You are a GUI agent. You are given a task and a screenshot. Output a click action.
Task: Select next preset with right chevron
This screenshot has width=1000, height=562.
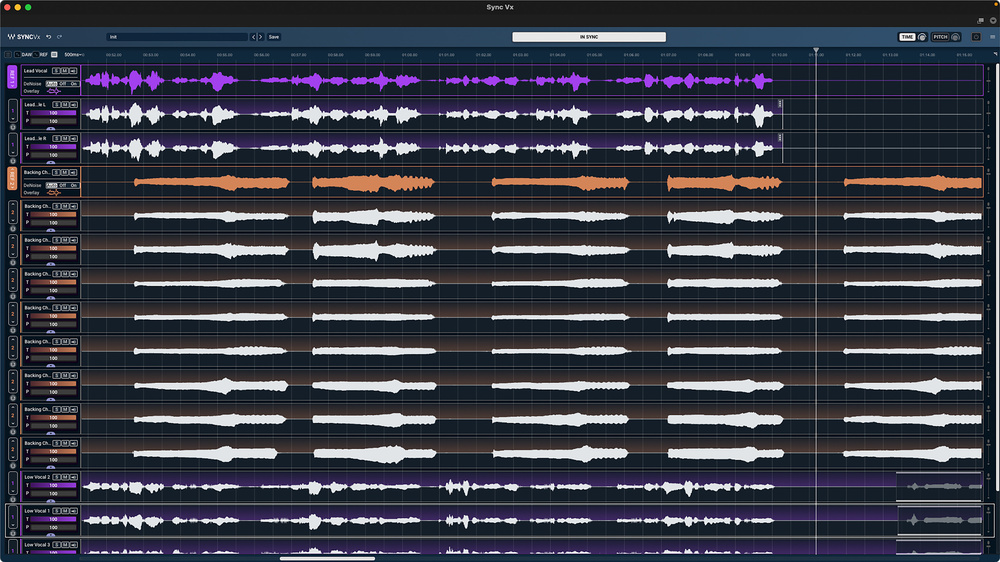point(260,37)
